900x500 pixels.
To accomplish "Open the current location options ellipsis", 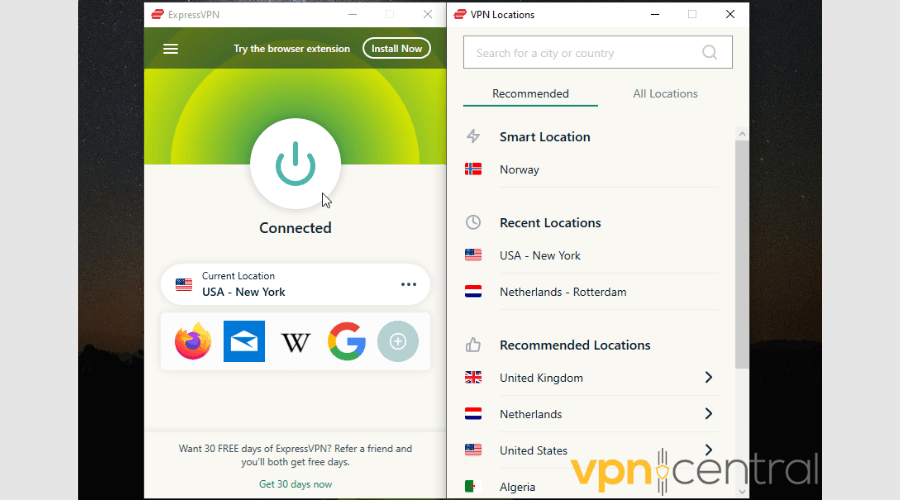I will pos(409,284).
